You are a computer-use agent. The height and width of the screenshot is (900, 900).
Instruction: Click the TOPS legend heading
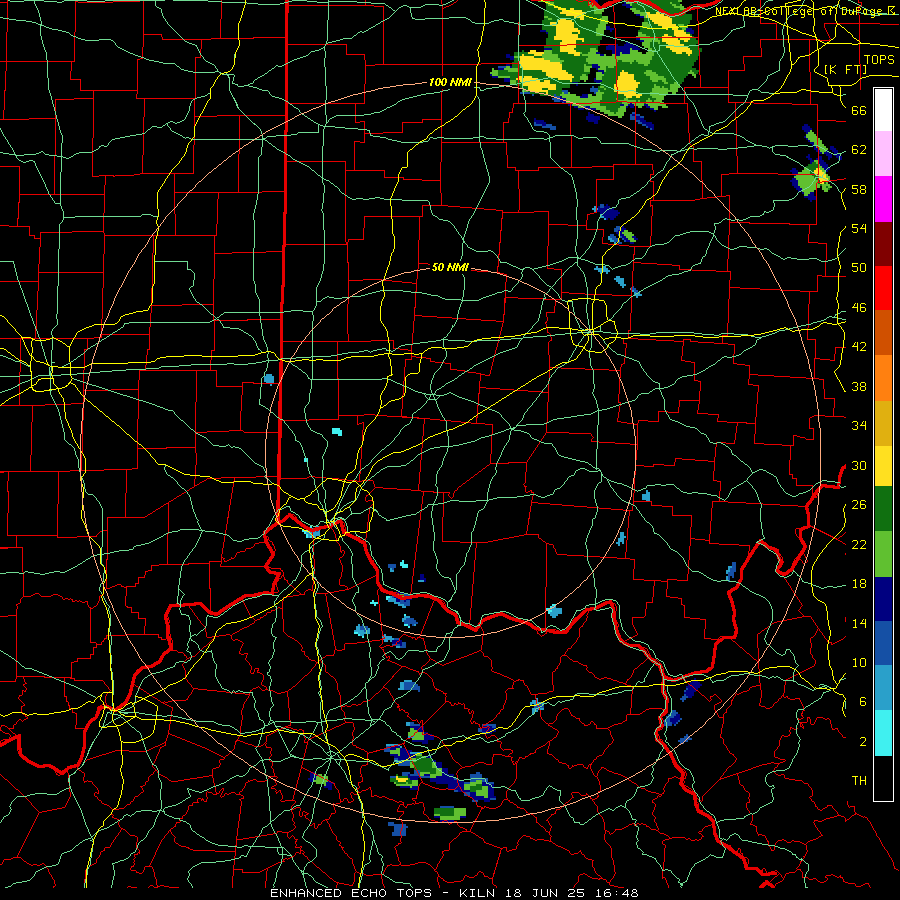tap(878, 59)
